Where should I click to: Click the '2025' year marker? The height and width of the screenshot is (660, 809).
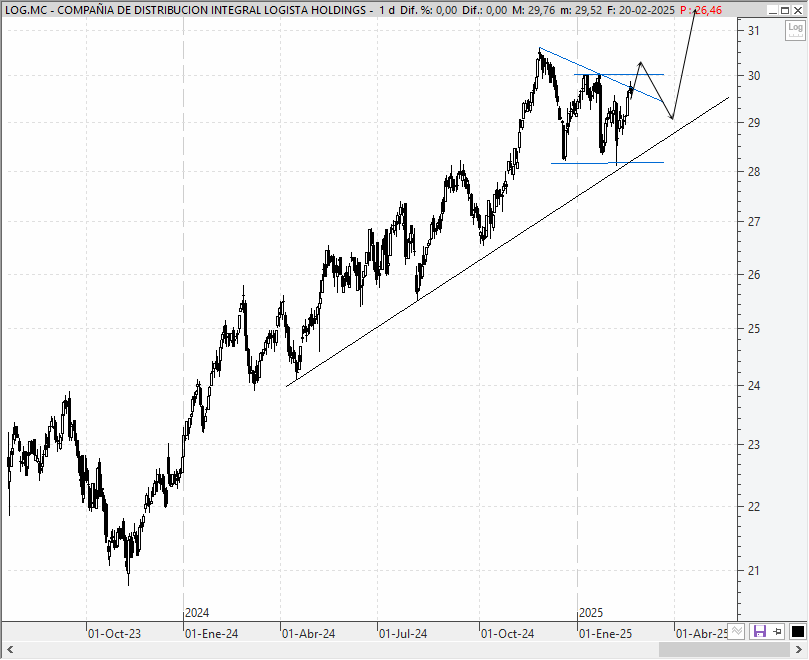pyautogui.click(x=591, y=613)
